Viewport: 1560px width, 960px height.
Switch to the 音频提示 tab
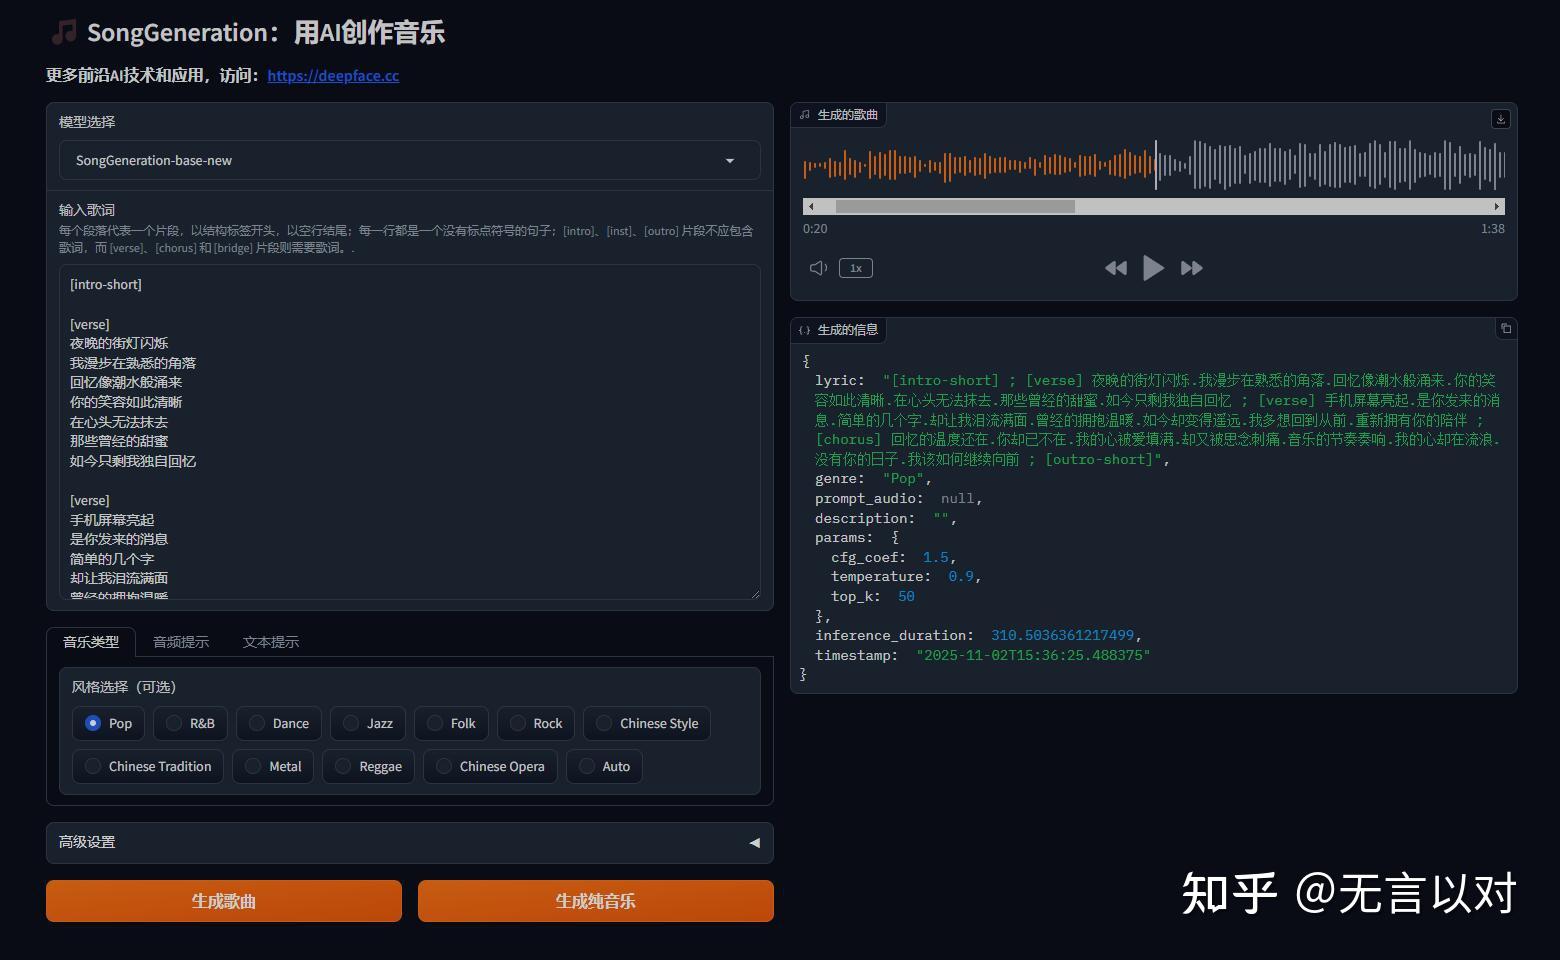181,641
